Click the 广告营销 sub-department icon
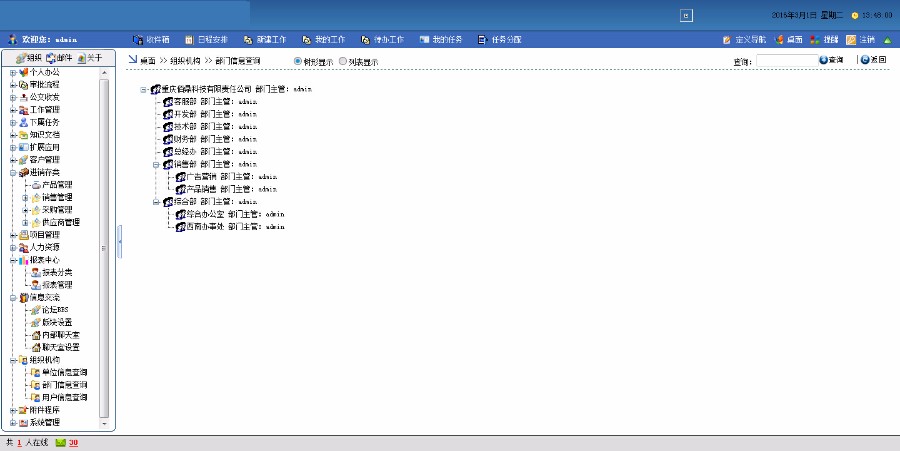Screen dimensions: 900x451 [180, 177]
